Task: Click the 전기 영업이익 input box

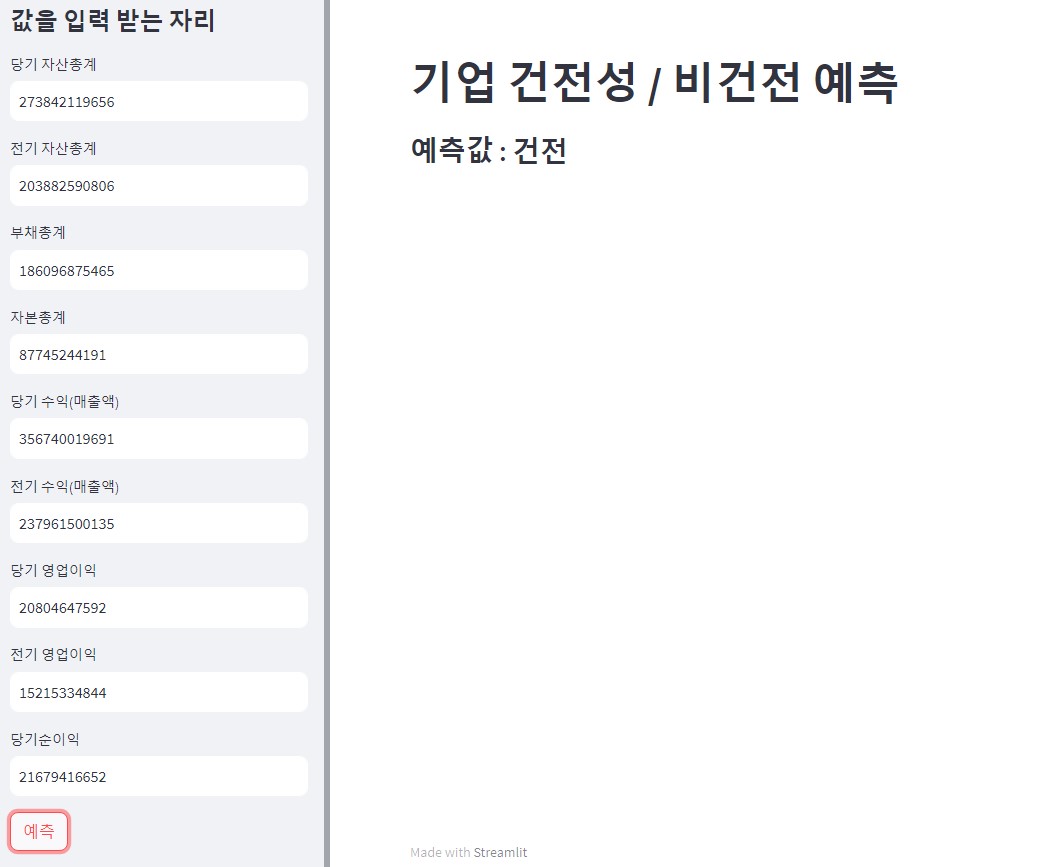Action: (159, 692)
